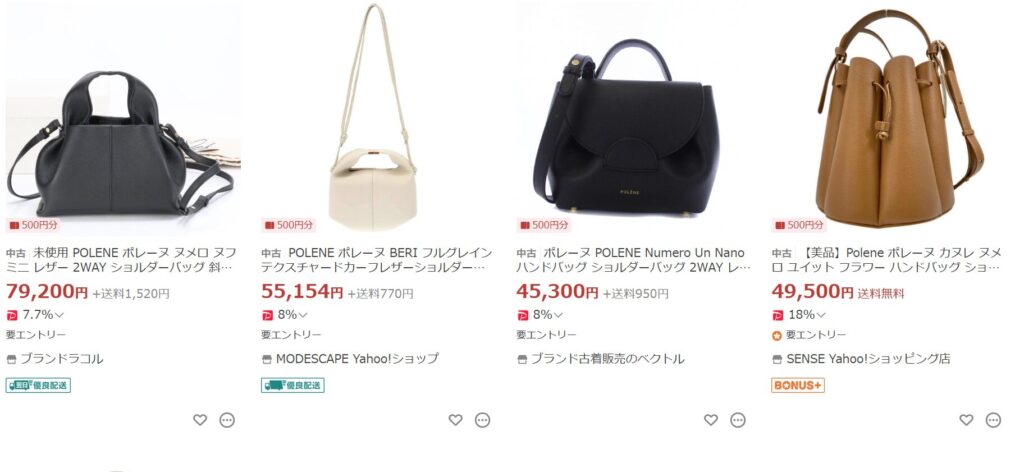Click heart icon under SENSE Yahoo! listing
This screenshot has width=1024, height=472.
(x=966, y=420)
